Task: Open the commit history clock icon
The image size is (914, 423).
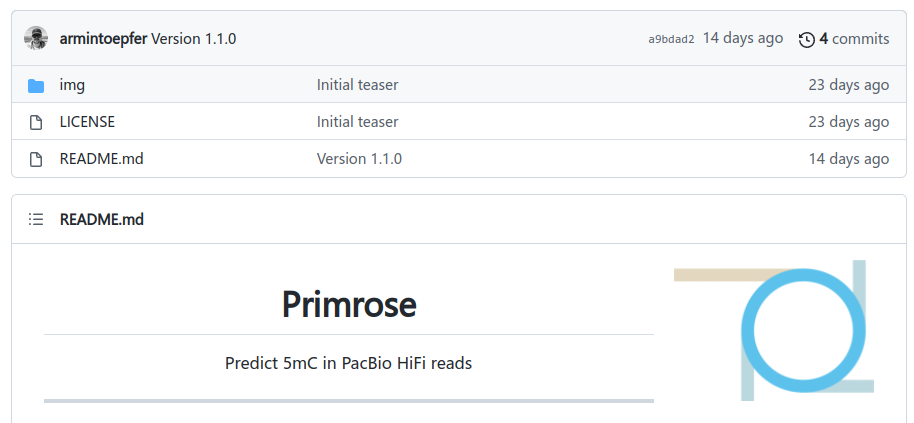Action: 807,39
